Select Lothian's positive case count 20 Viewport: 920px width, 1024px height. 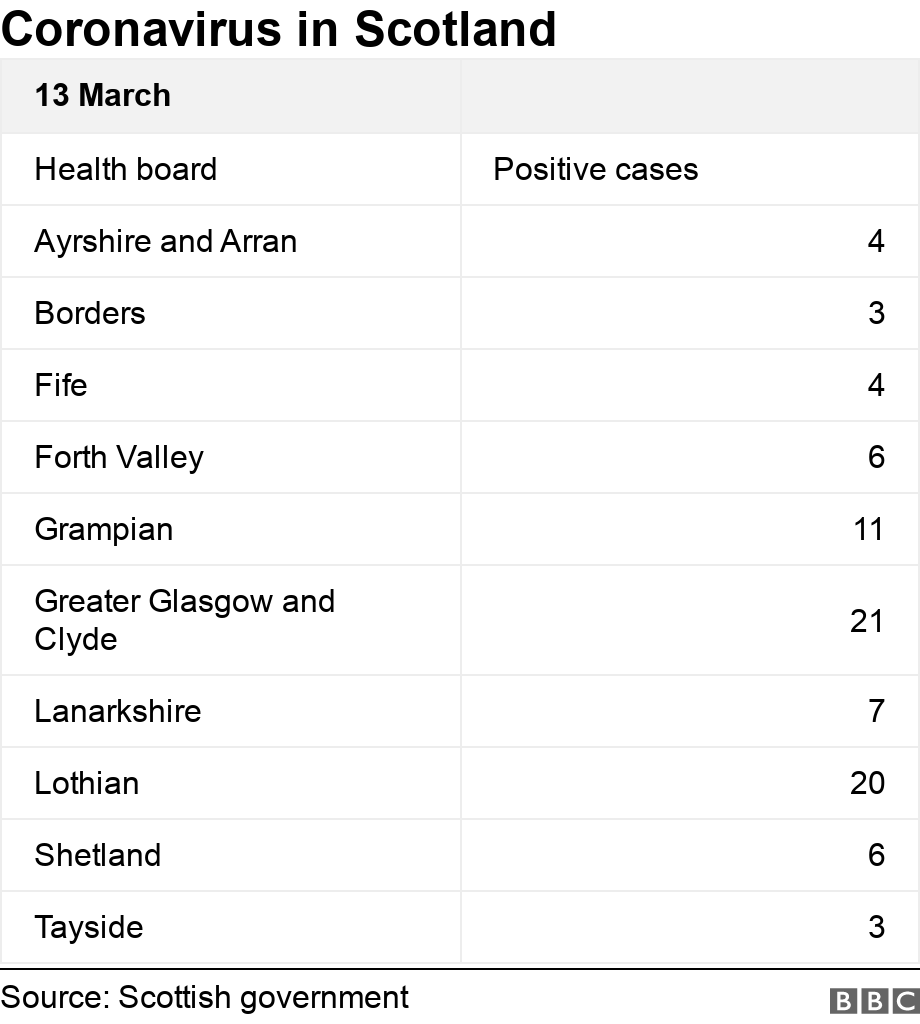tap(867, 783)
